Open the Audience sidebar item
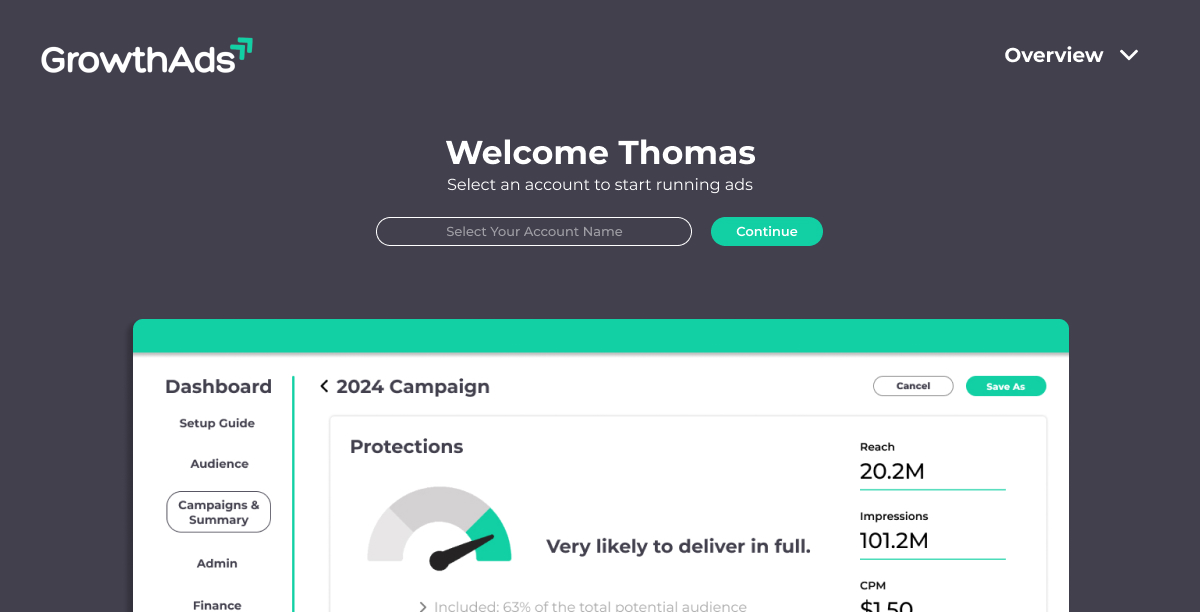Screen dimensions: 1200x612 pyautogui.click(x=219, y=464)
